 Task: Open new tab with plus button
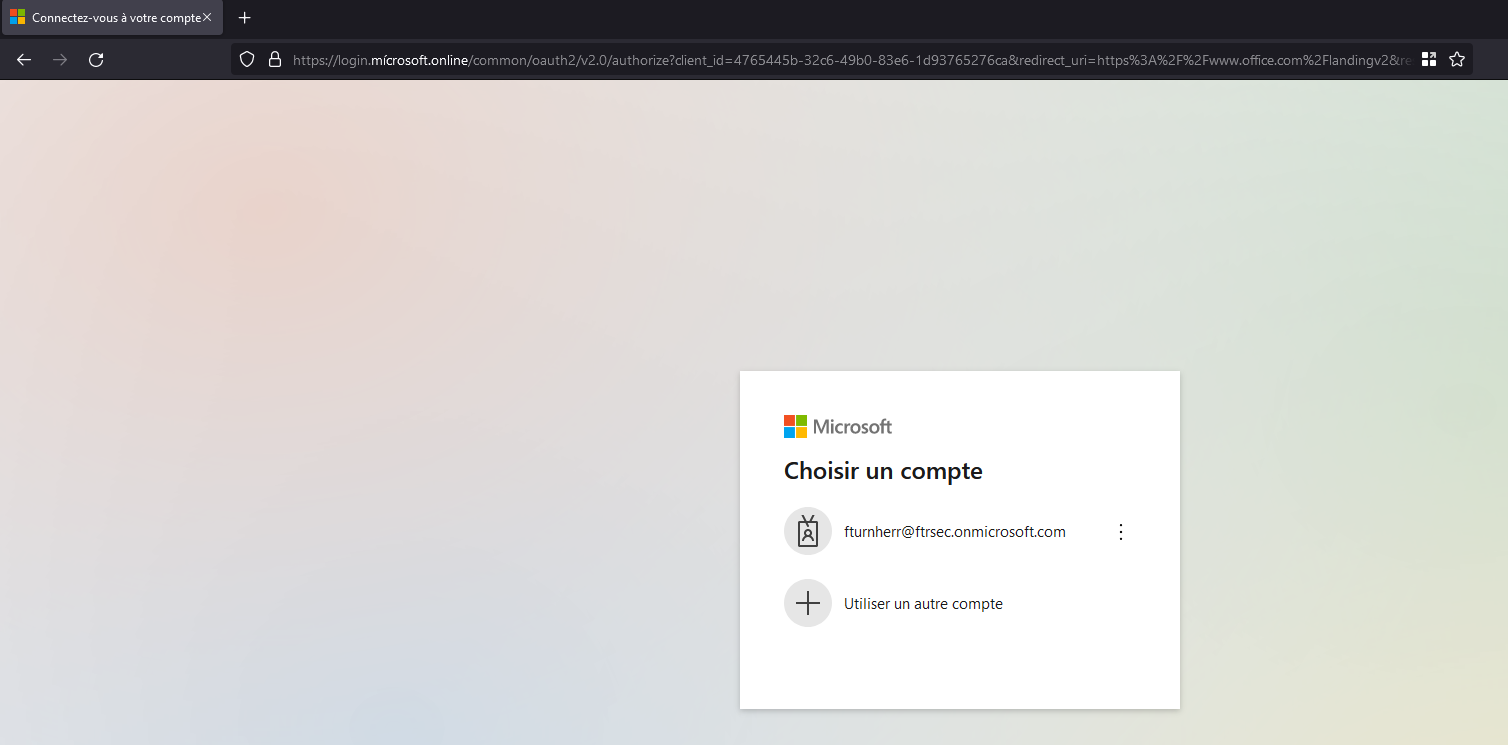click(245, 18)
